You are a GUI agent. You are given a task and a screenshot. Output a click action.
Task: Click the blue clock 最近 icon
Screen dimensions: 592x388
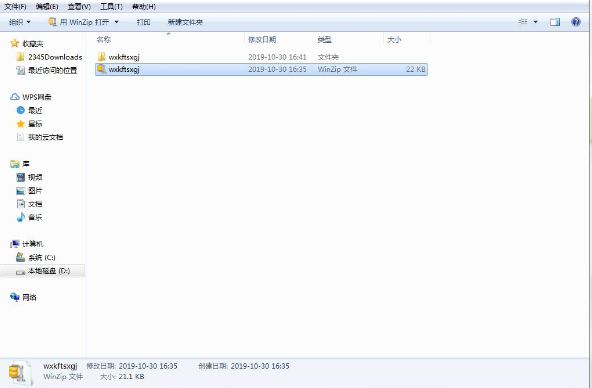(x=21, y=110)
